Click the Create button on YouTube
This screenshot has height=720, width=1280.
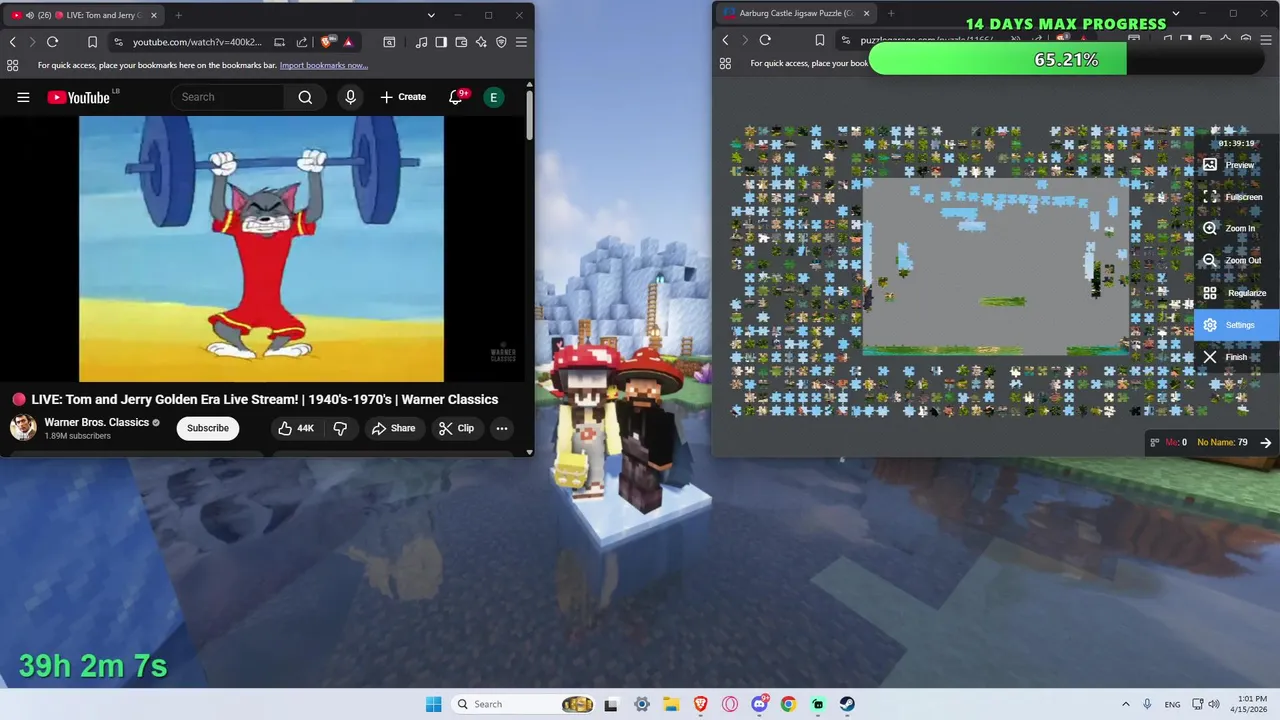click(x=403, y=97)
